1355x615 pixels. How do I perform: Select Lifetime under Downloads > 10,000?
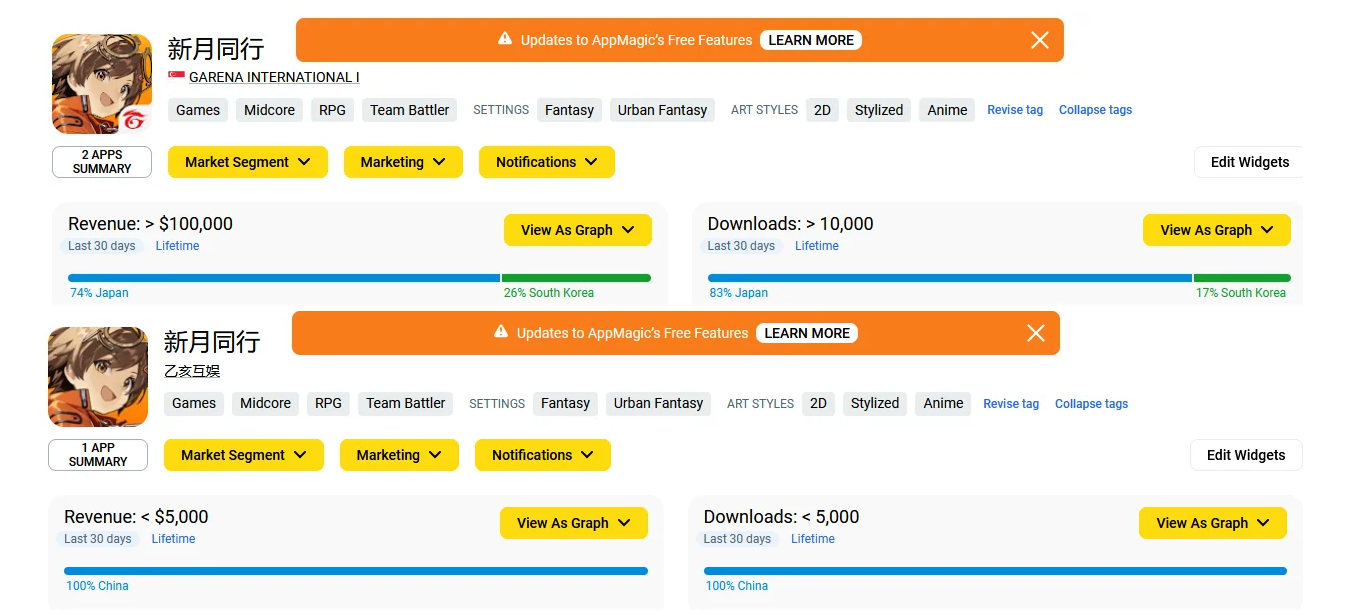click(817, 246)
